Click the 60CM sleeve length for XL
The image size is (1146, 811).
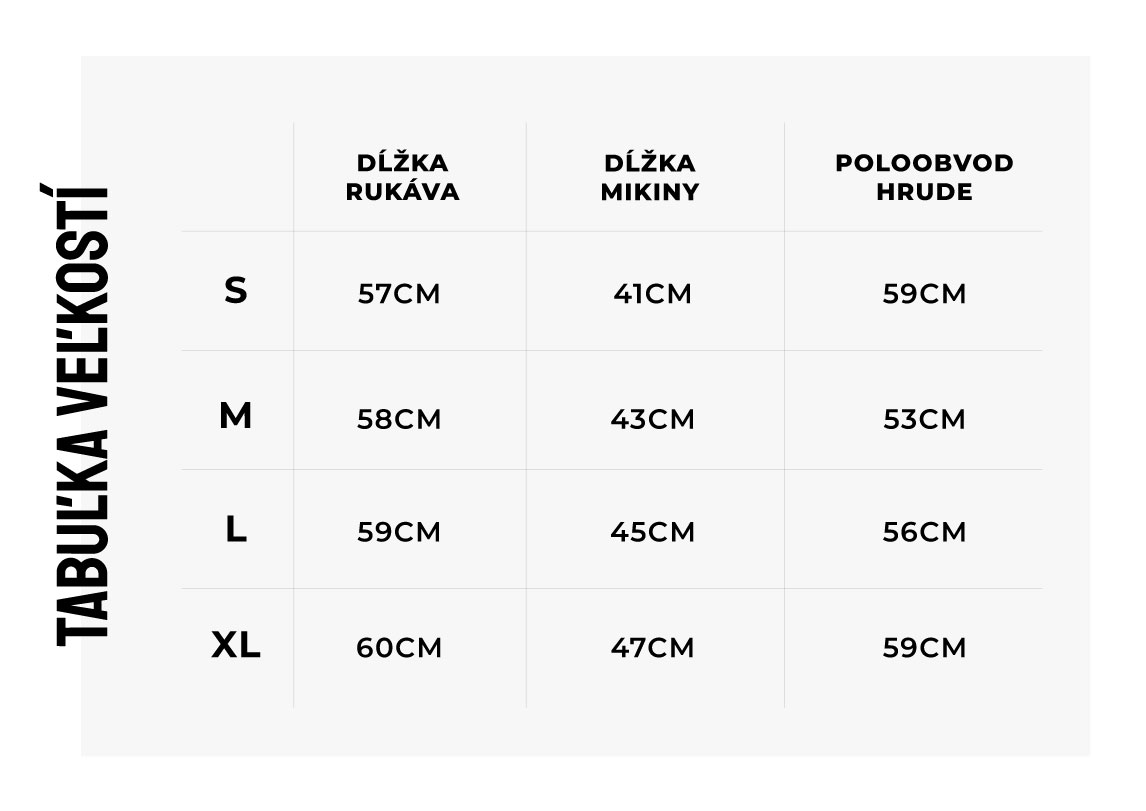(399, 648)
